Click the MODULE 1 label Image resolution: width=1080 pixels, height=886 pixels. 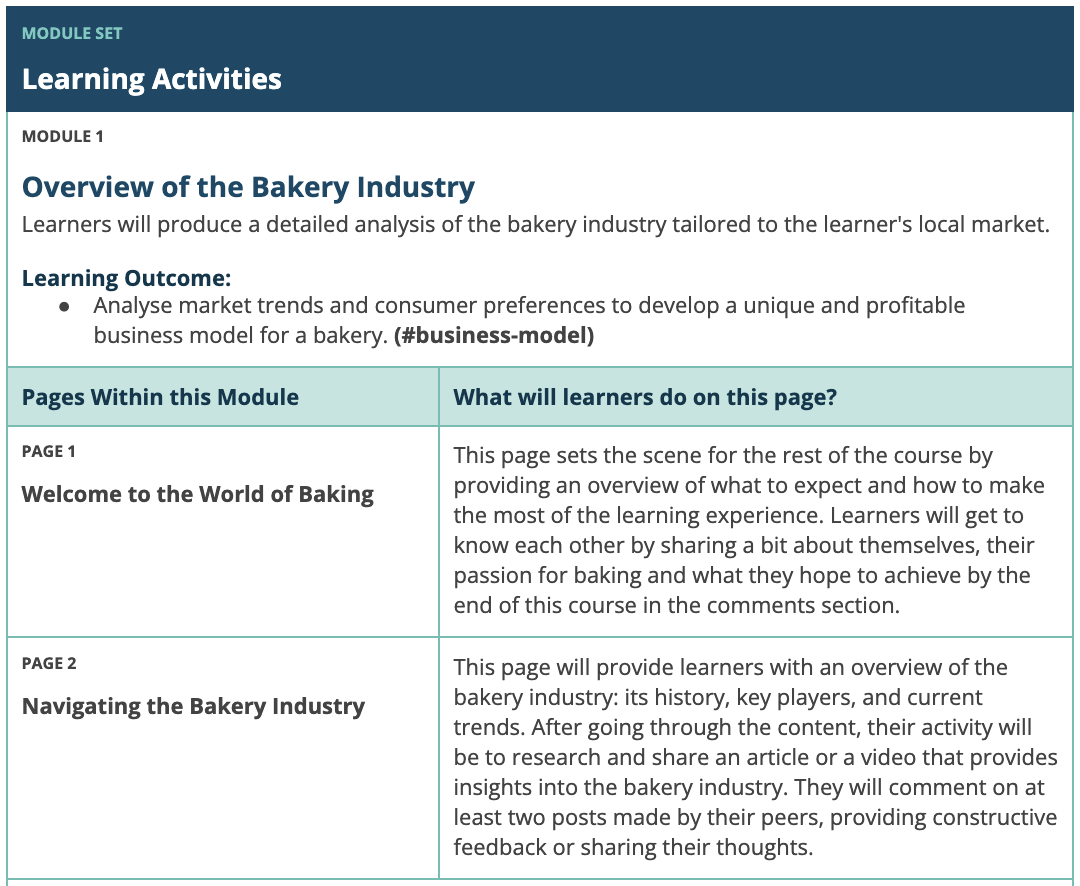62,136
